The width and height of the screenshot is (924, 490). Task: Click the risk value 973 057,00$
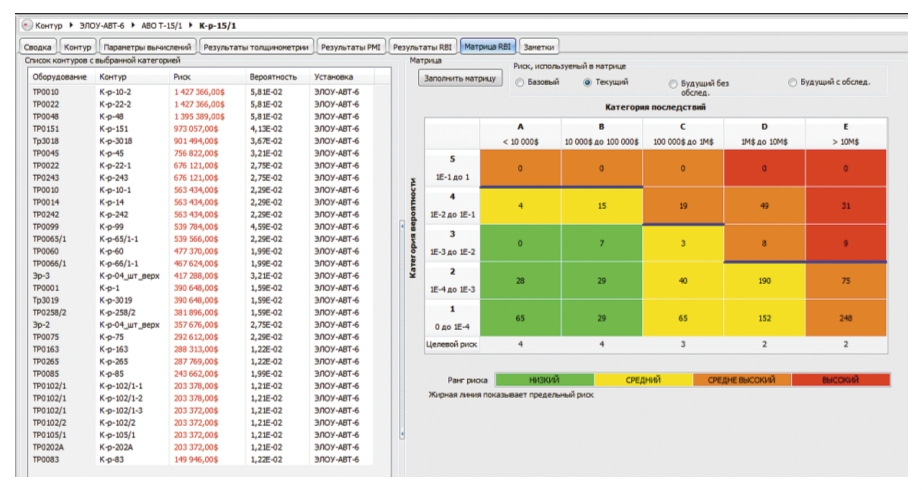click(x=196, y=129)
